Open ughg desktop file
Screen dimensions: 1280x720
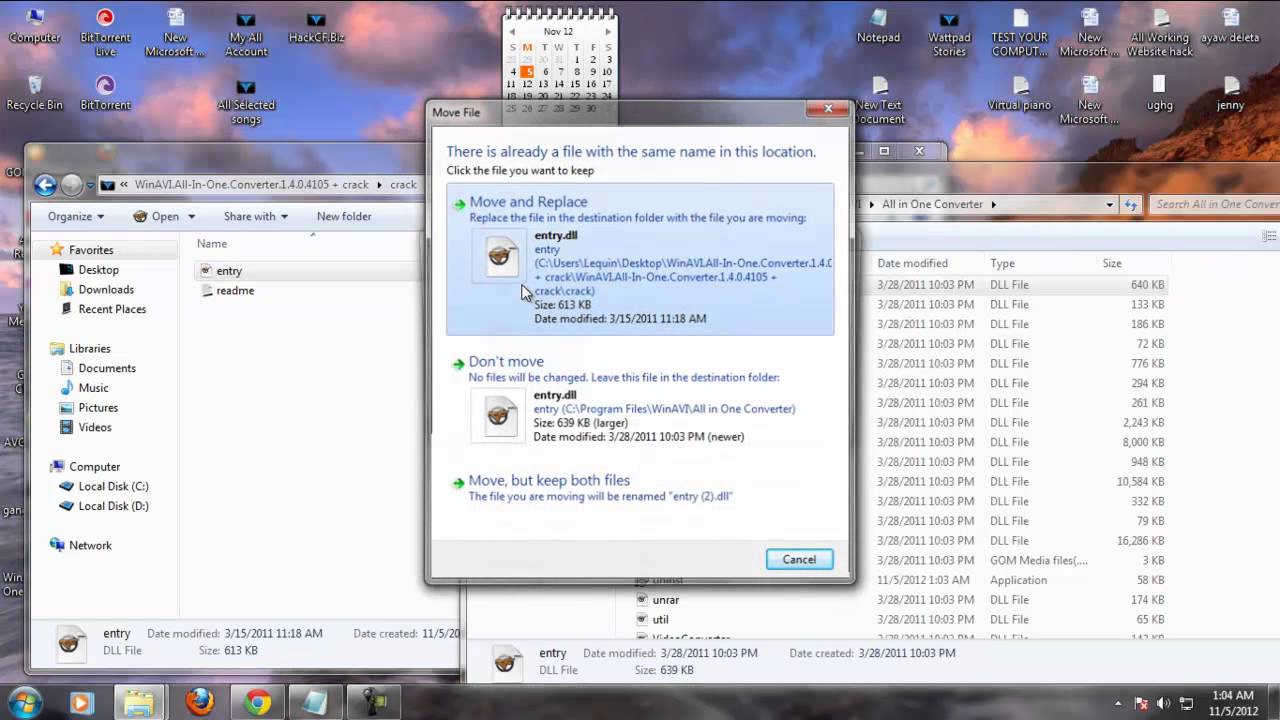pyautogui.click(x=1160, y=93)
